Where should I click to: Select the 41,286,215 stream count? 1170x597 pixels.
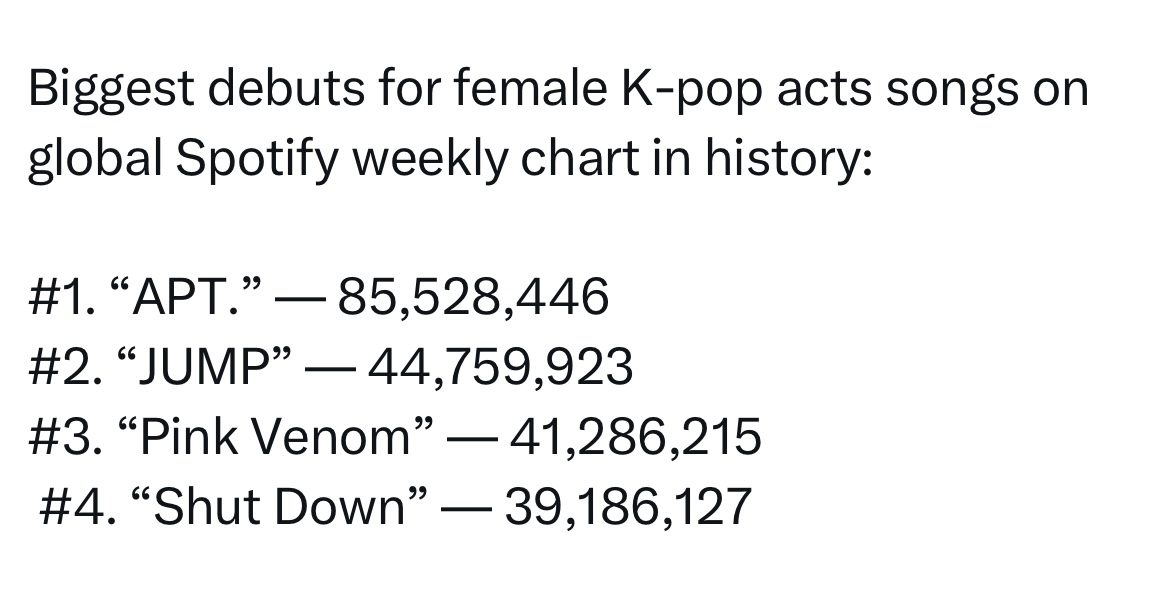point(635,438)
